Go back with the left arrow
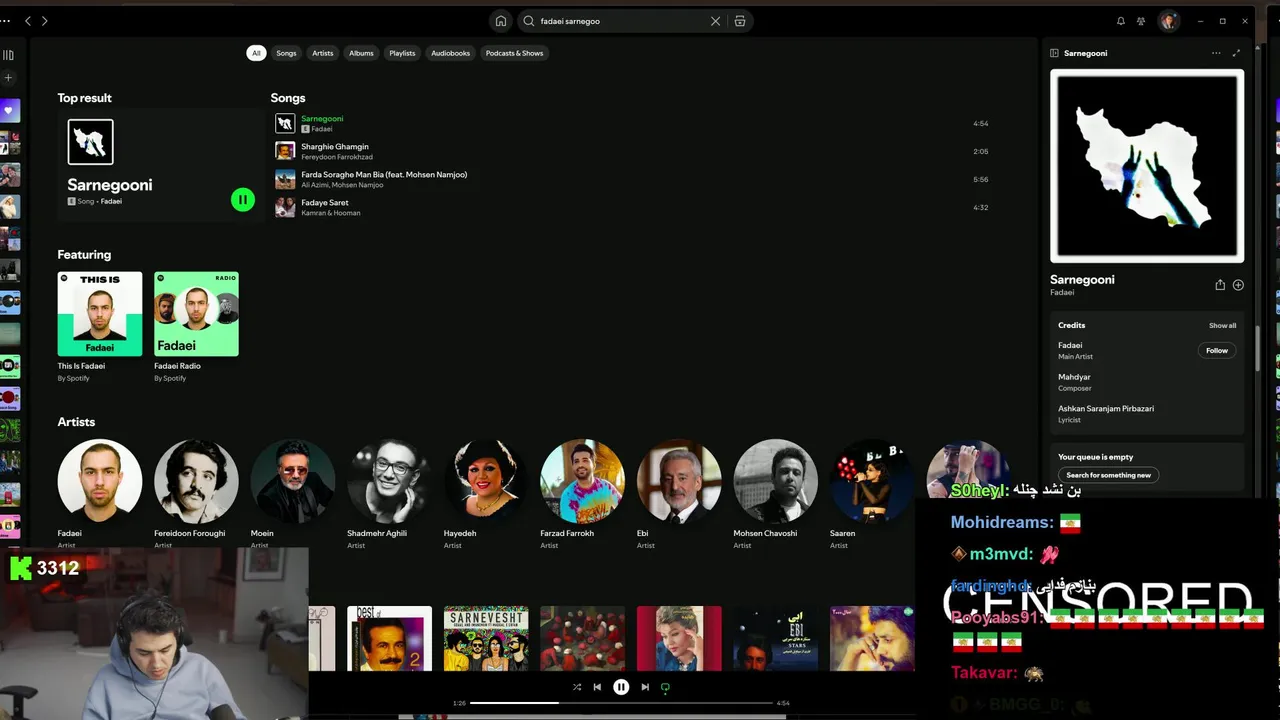The width and height of the screenshot is (1280, 720). [x=27, y=21]
